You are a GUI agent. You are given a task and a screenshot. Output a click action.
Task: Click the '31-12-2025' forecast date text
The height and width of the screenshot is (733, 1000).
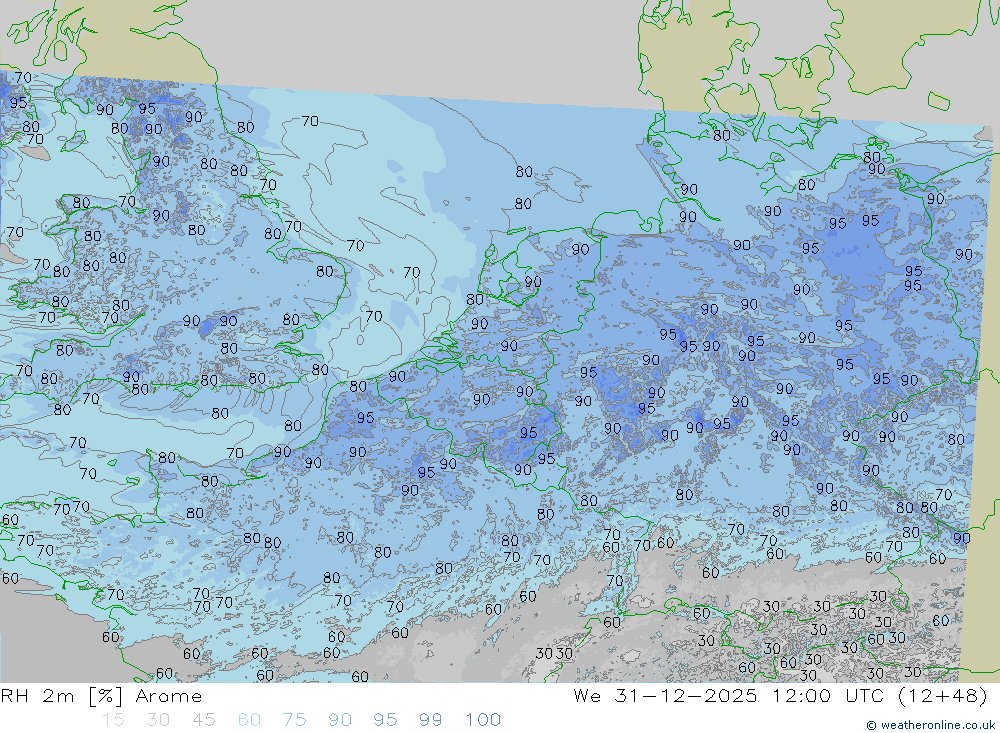686,696
